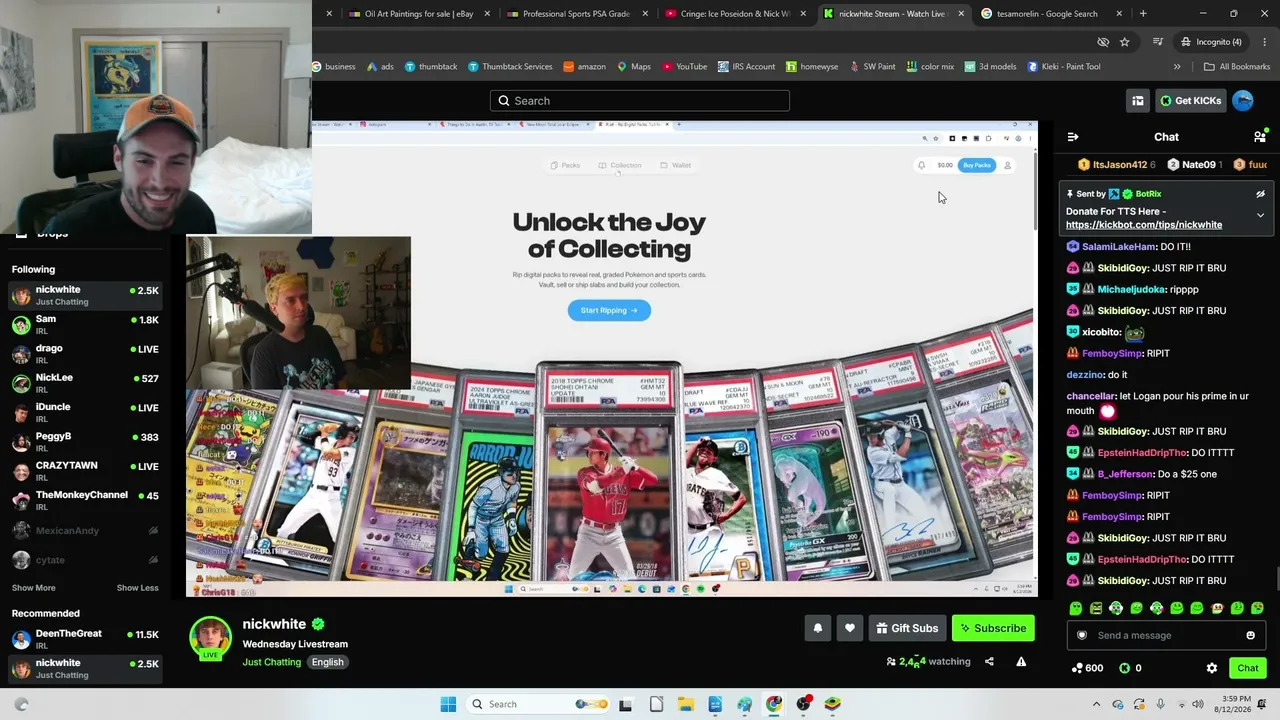Click Show More under Following
The width and height of the screenshot is (1280, 720).
34,588
